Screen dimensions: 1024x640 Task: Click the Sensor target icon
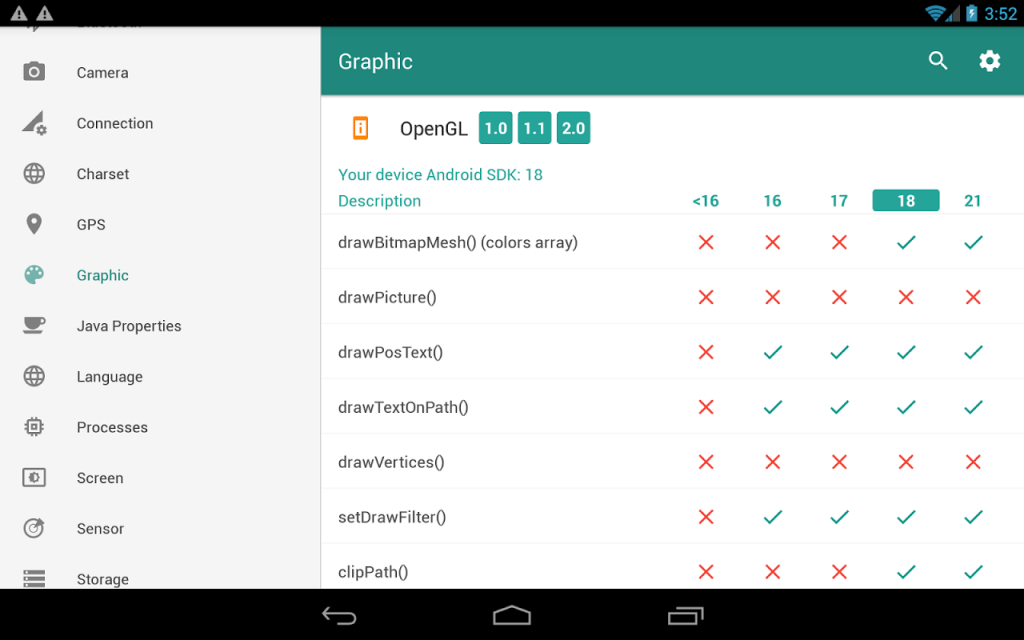coord(34,528)
